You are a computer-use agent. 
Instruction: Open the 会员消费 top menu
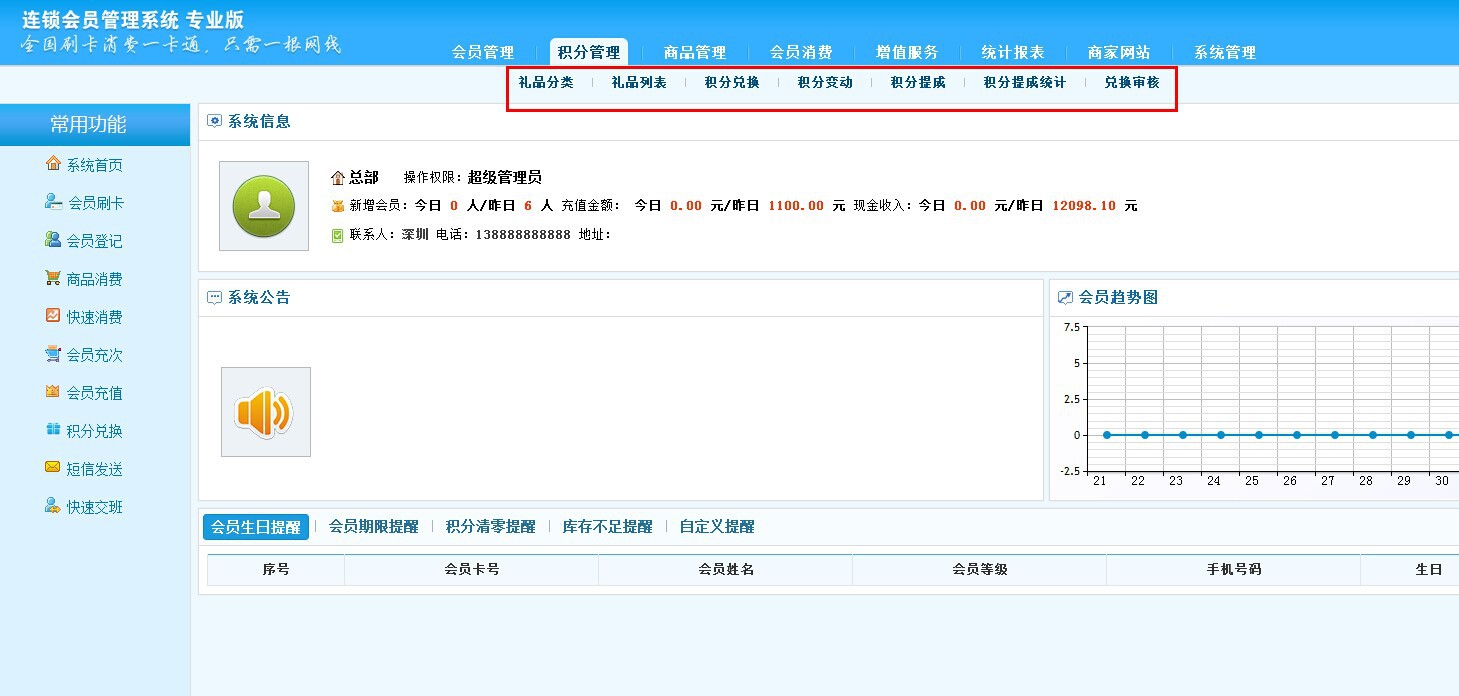(x=801, y=52)
